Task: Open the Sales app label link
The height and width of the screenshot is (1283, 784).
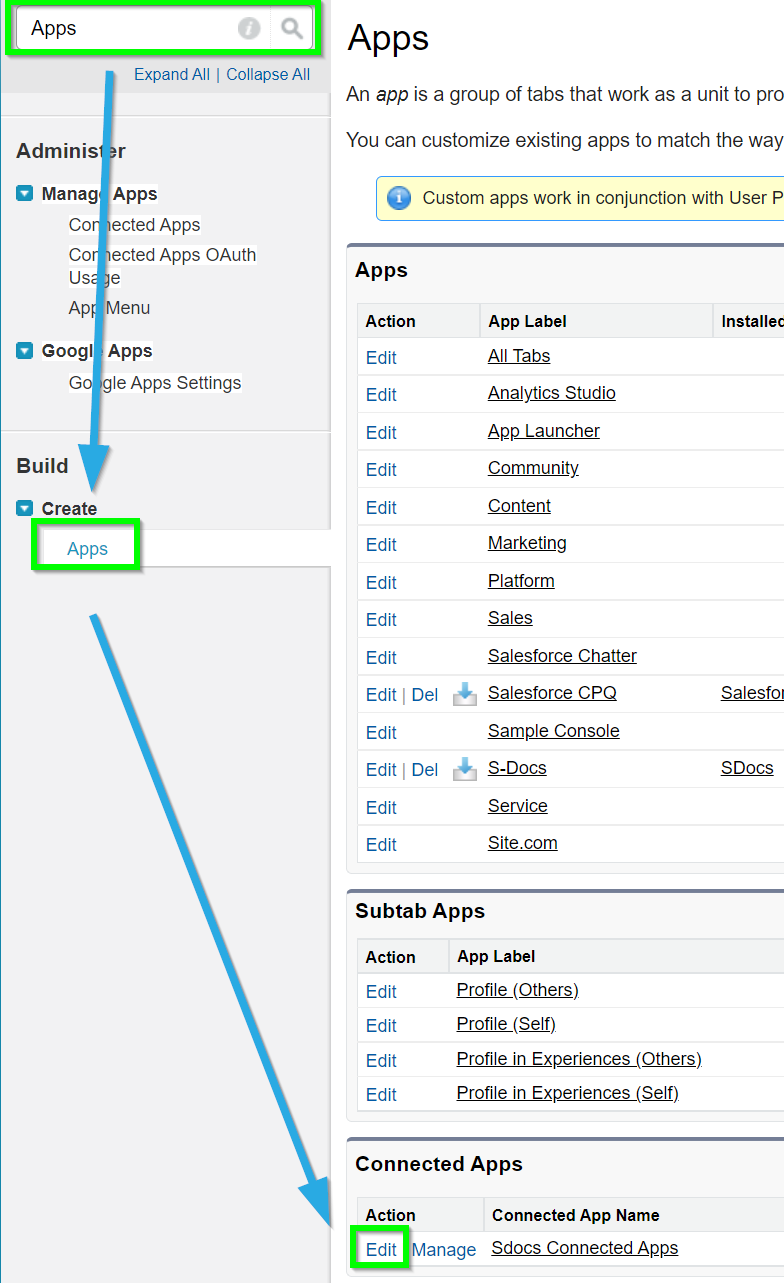Action: pos(510,618)
